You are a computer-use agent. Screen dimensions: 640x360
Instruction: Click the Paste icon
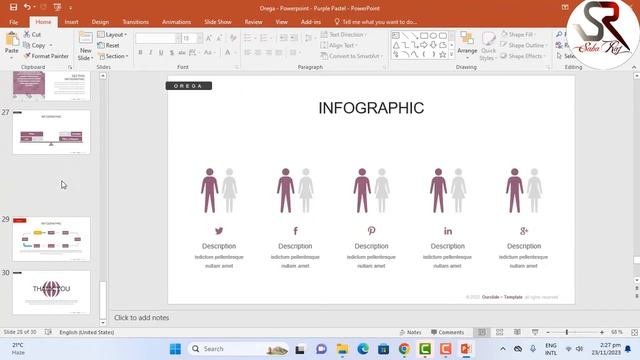12,40
